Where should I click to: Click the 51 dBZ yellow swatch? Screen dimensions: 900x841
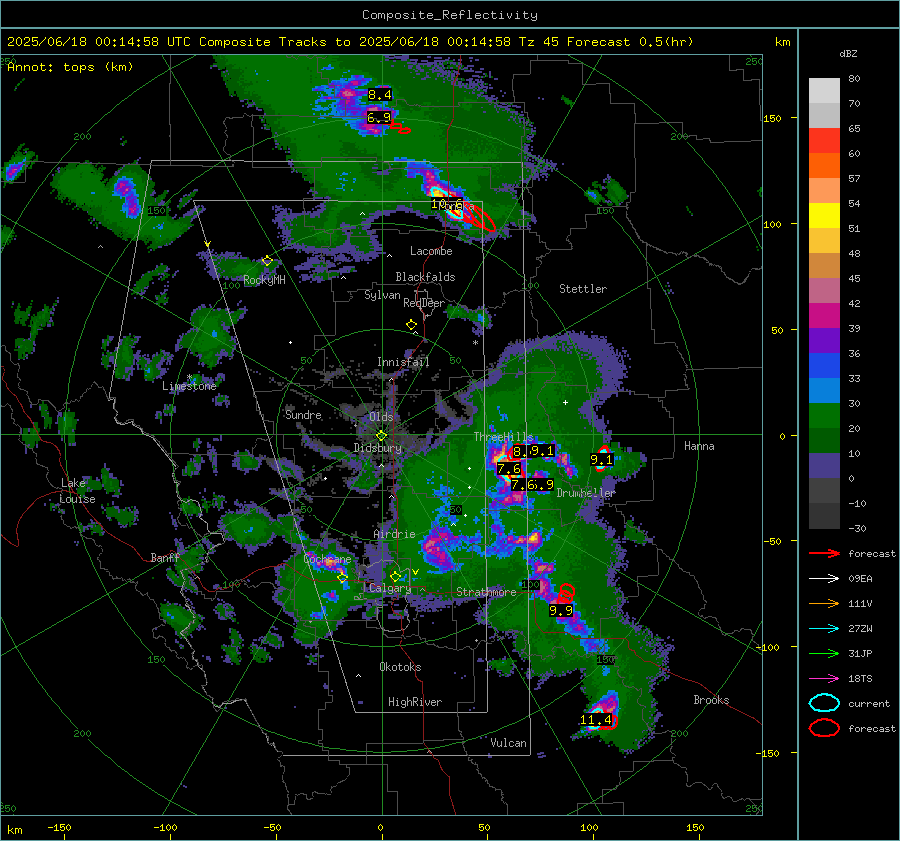coord(824,215)
